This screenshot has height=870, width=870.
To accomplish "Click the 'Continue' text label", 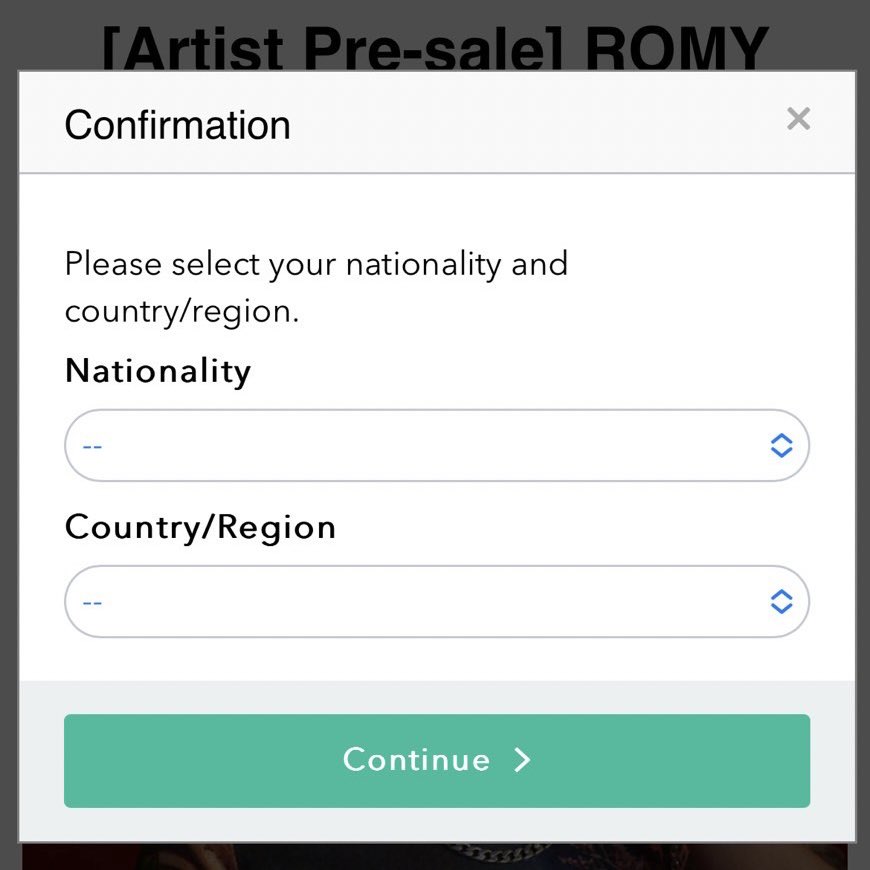I will (x=416, y=760).
